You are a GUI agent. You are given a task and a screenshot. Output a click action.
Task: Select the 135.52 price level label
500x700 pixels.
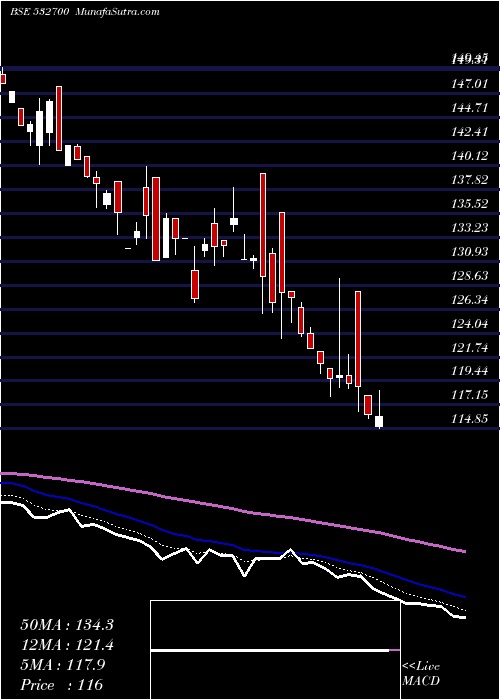(469, 204)
